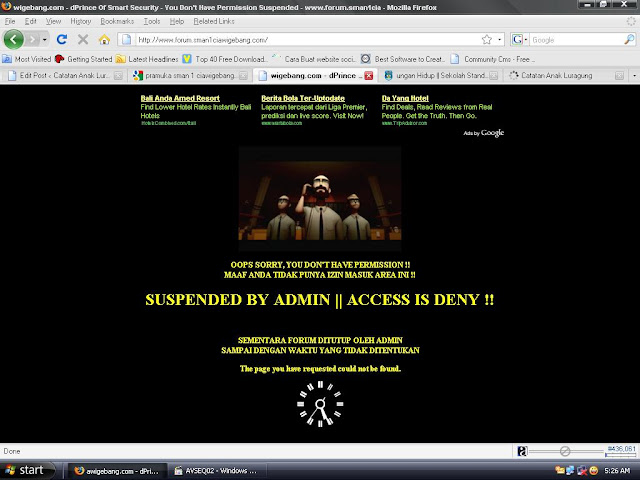The image size is (640, 480).
Task: Open the Getting Started bookmark
Action: [x=84, y=59]
